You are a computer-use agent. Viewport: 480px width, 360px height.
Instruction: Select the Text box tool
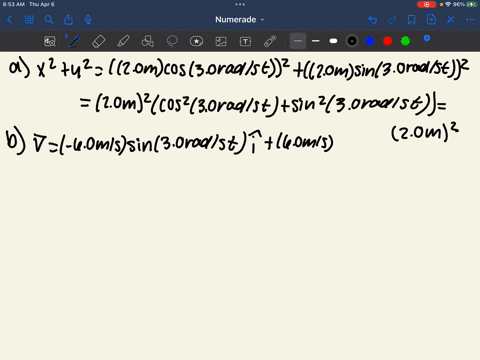(245, 41)
